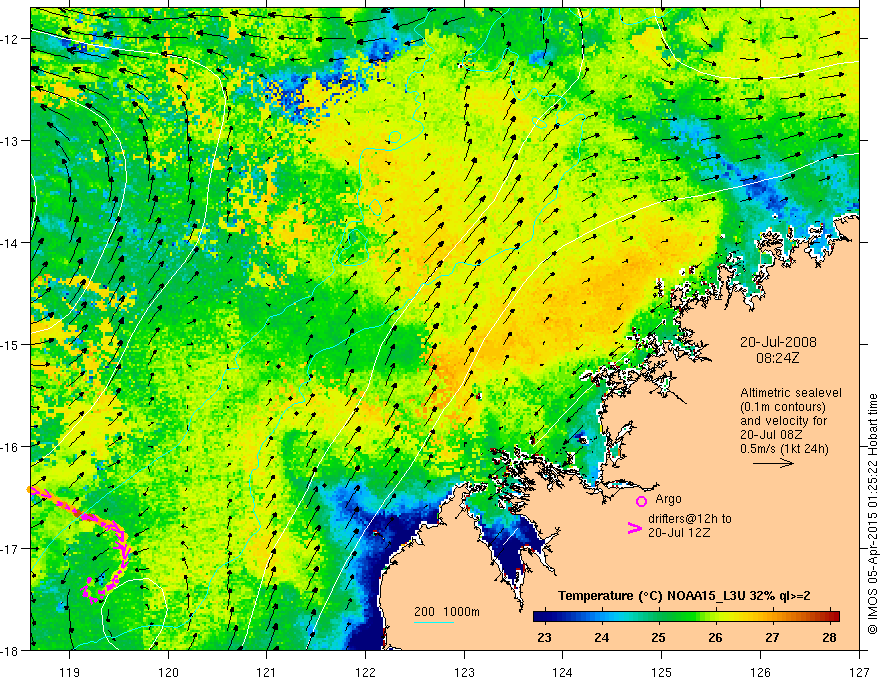The image size is (880, 680).
Task: Click the longitude label 119
Action: (x=70, y=672)
